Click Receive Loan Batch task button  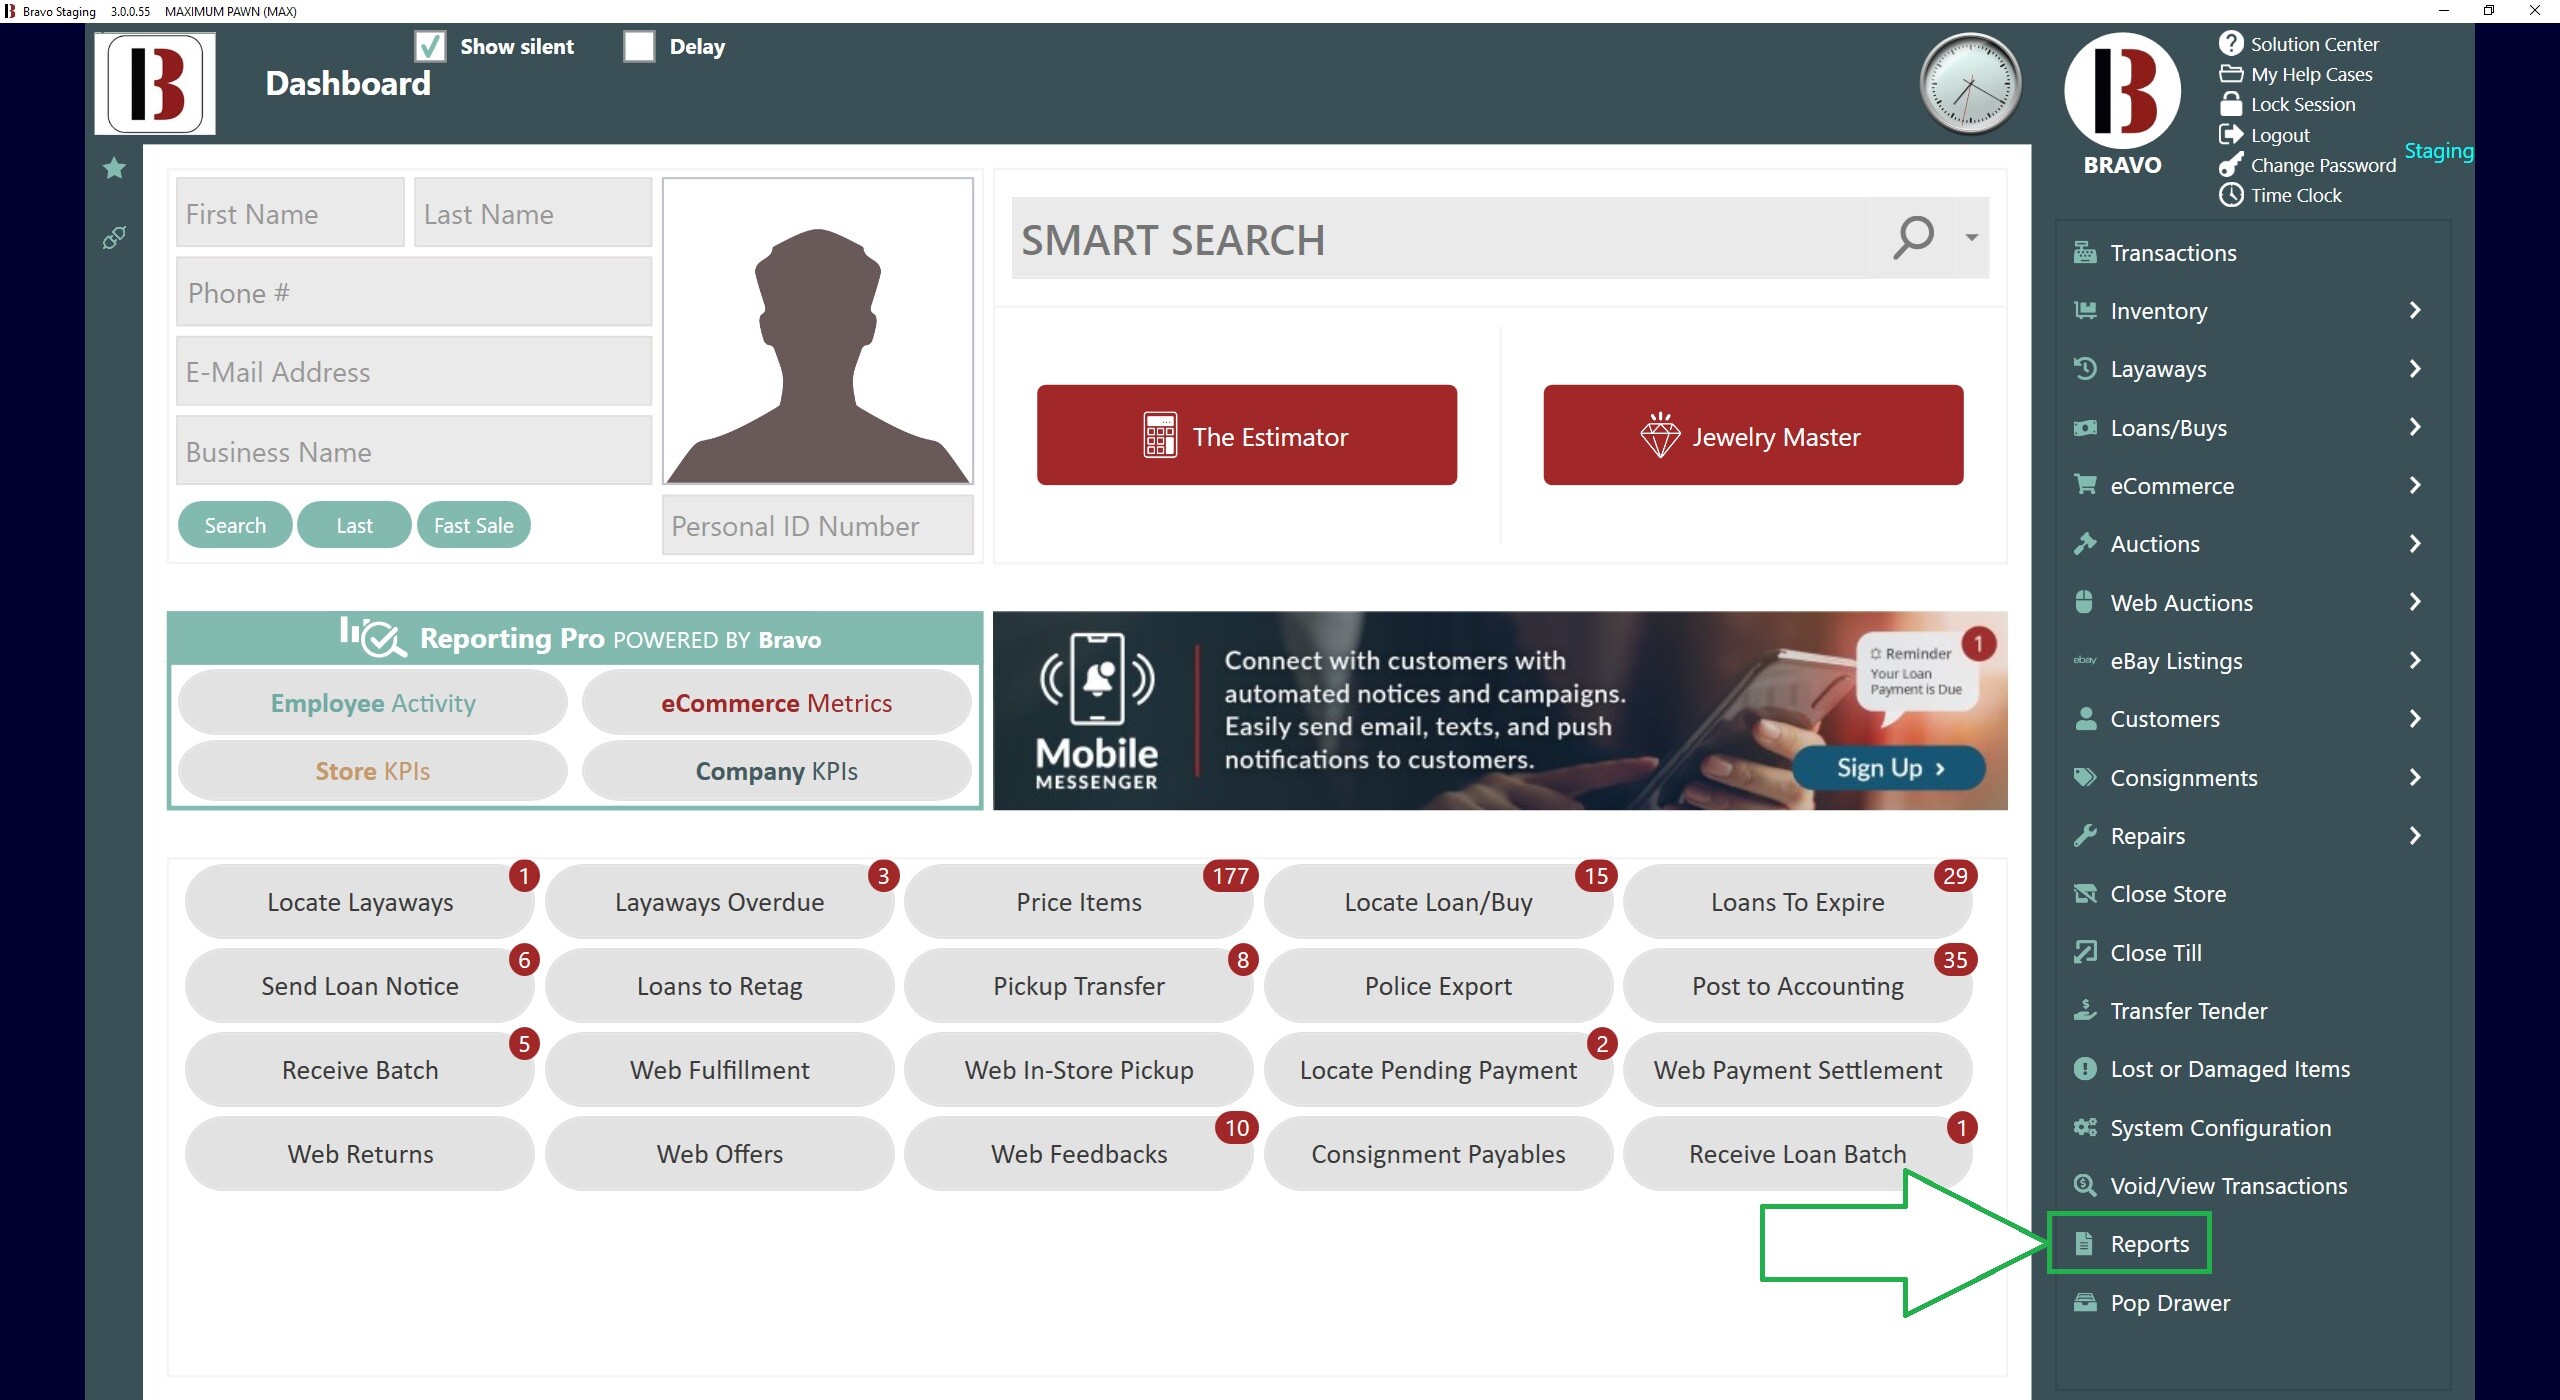pos(1797,1154)
